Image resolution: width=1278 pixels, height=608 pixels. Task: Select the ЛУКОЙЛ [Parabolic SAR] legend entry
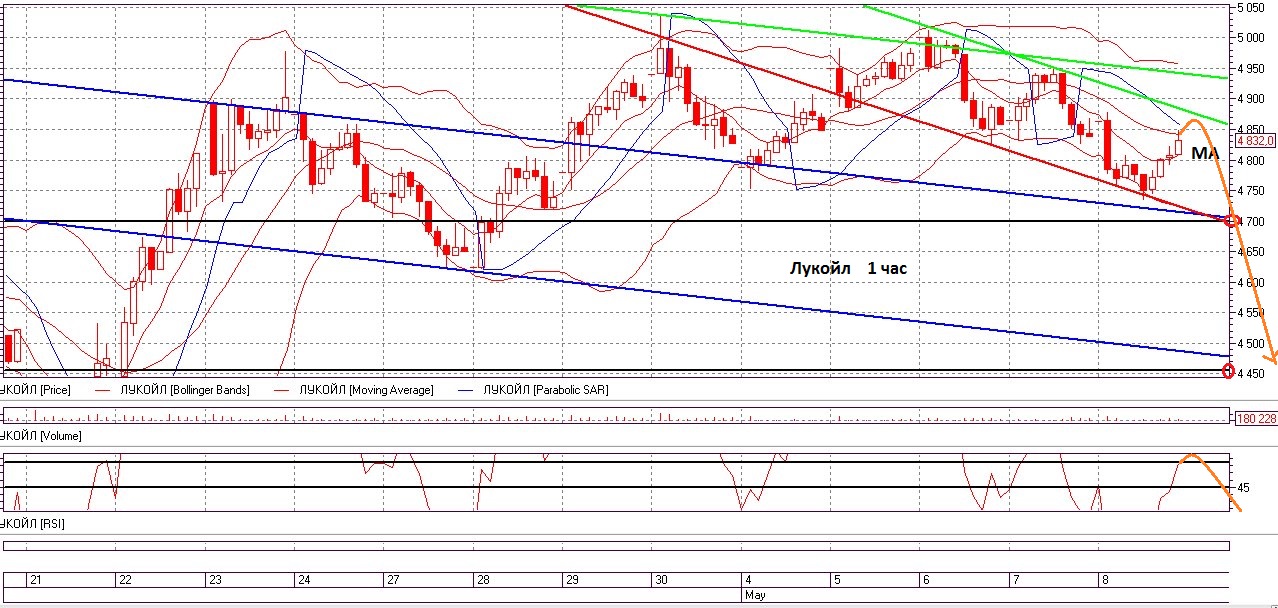[544, 389]
